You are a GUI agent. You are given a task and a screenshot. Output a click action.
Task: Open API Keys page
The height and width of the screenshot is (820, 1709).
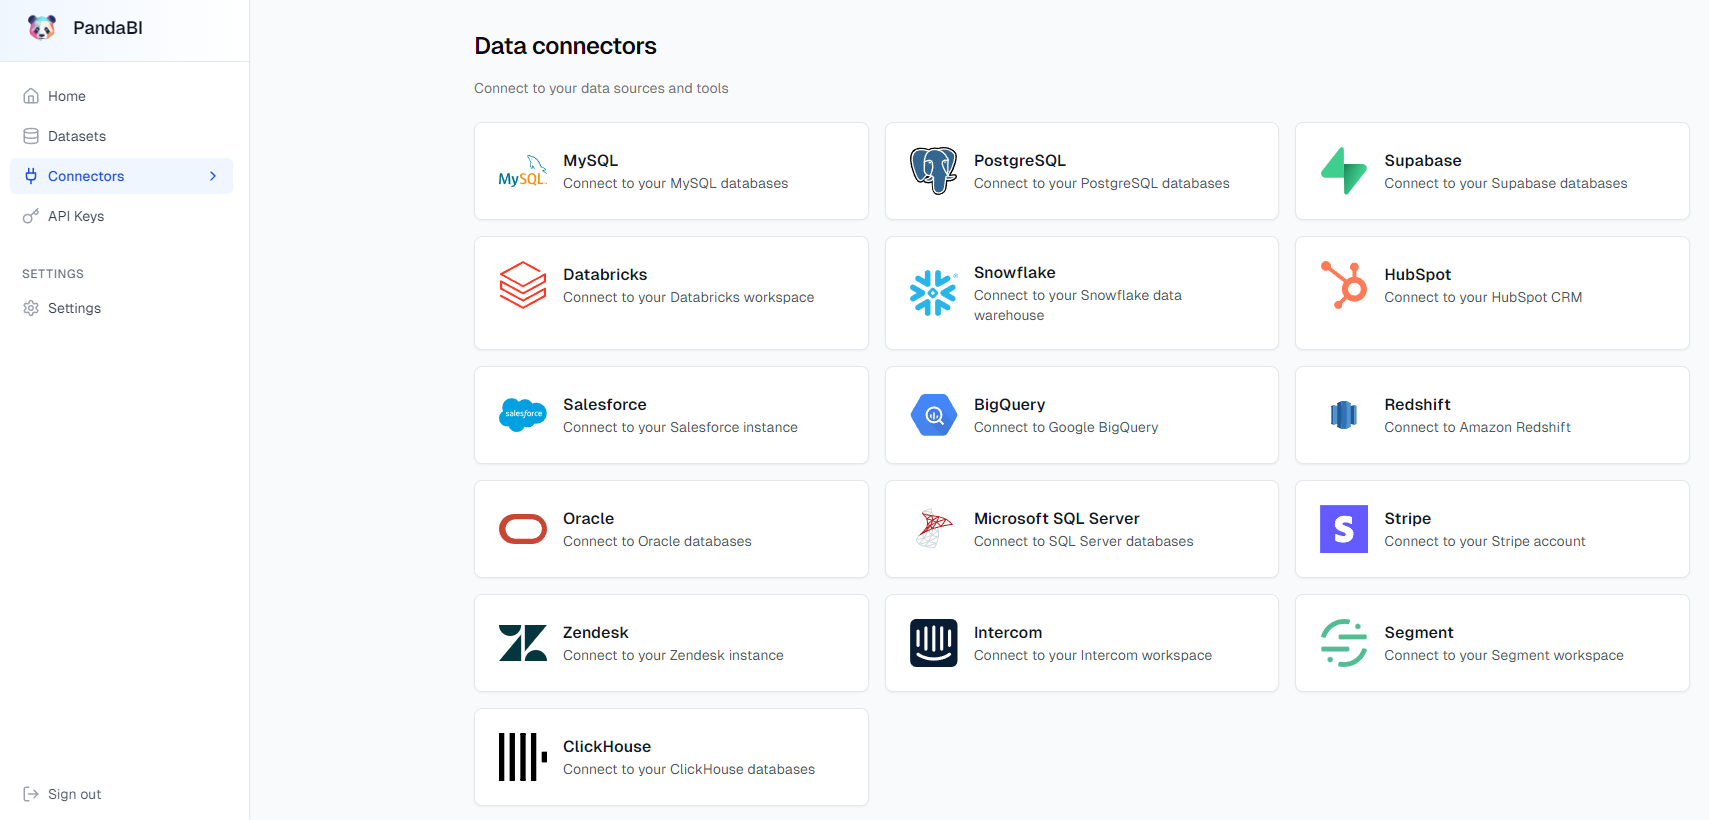tap(121, 216)
